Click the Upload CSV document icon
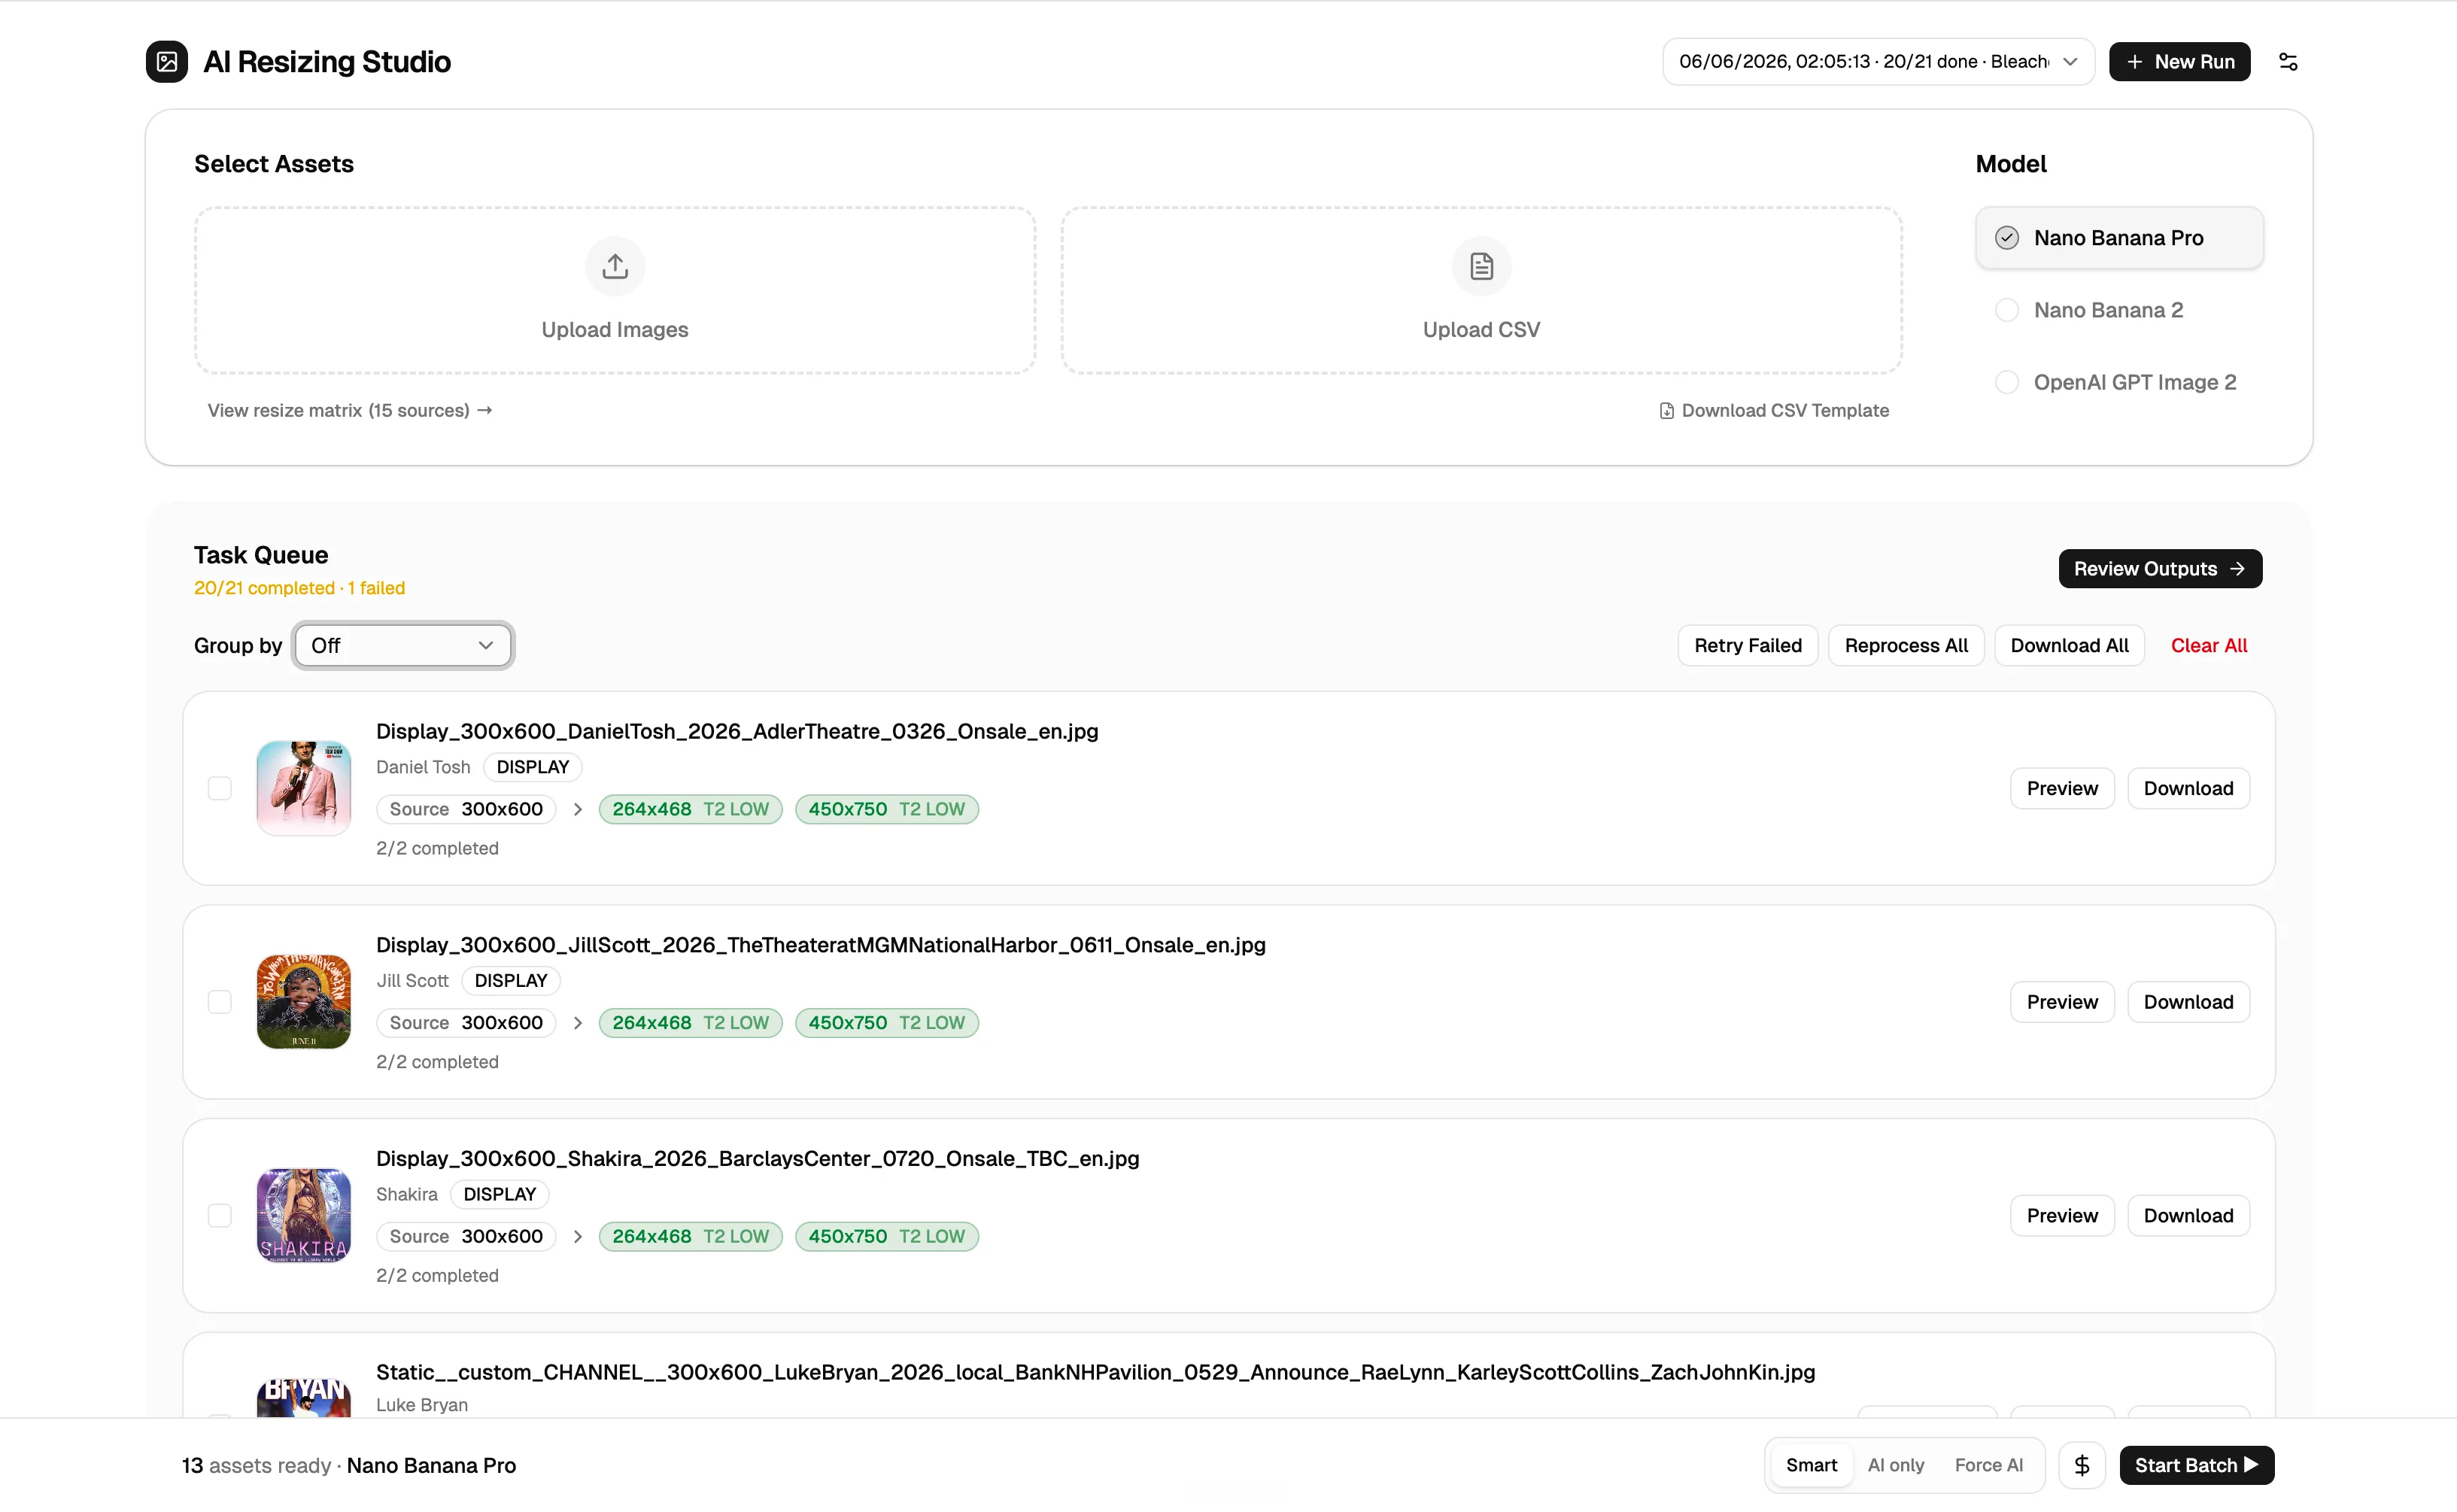 pyautogui.click(x=1481, y=266)
